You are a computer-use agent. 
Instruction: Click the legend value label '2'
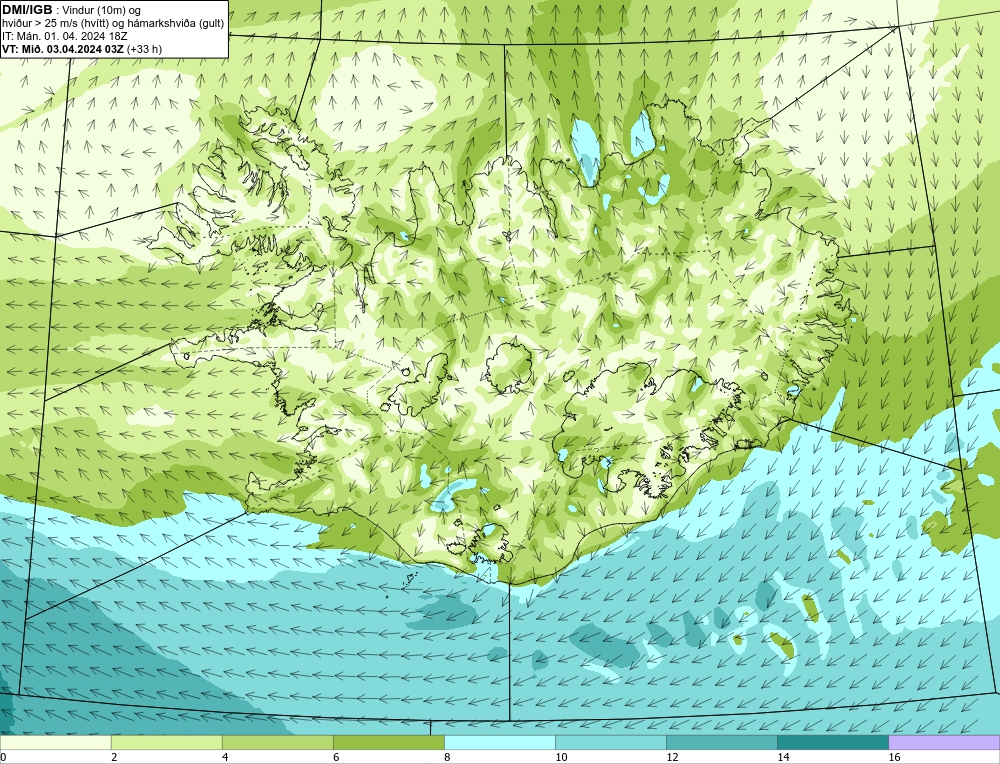click(x=114, y=757)
